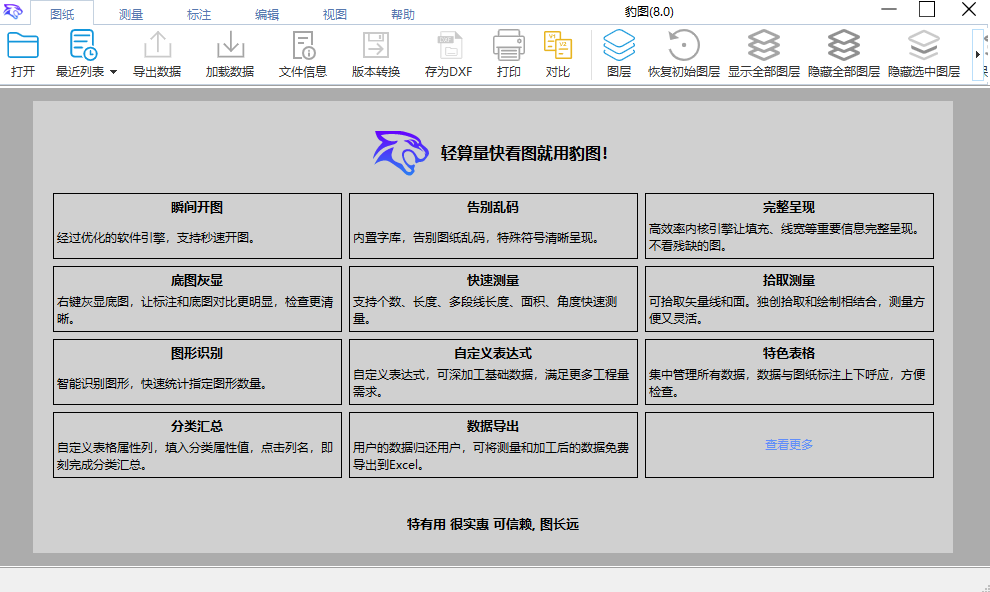990x592 pixels.
Task: Click the Export Data (导出数据) icon
Action: point(157,46)
